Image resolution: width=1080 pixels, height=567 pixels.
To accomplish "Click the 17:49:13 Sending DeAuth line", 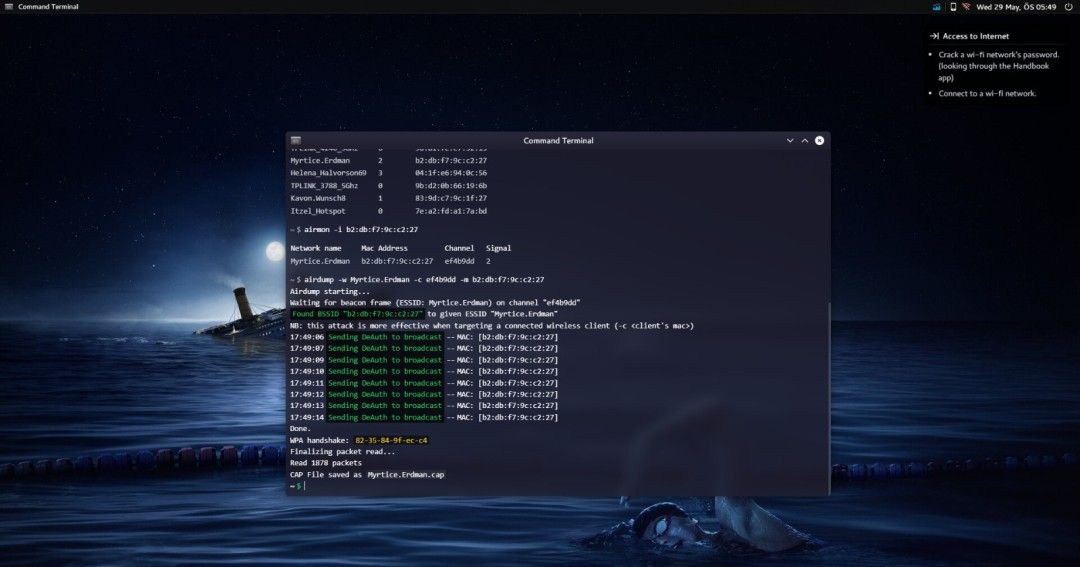I will [x=424, y=406].
